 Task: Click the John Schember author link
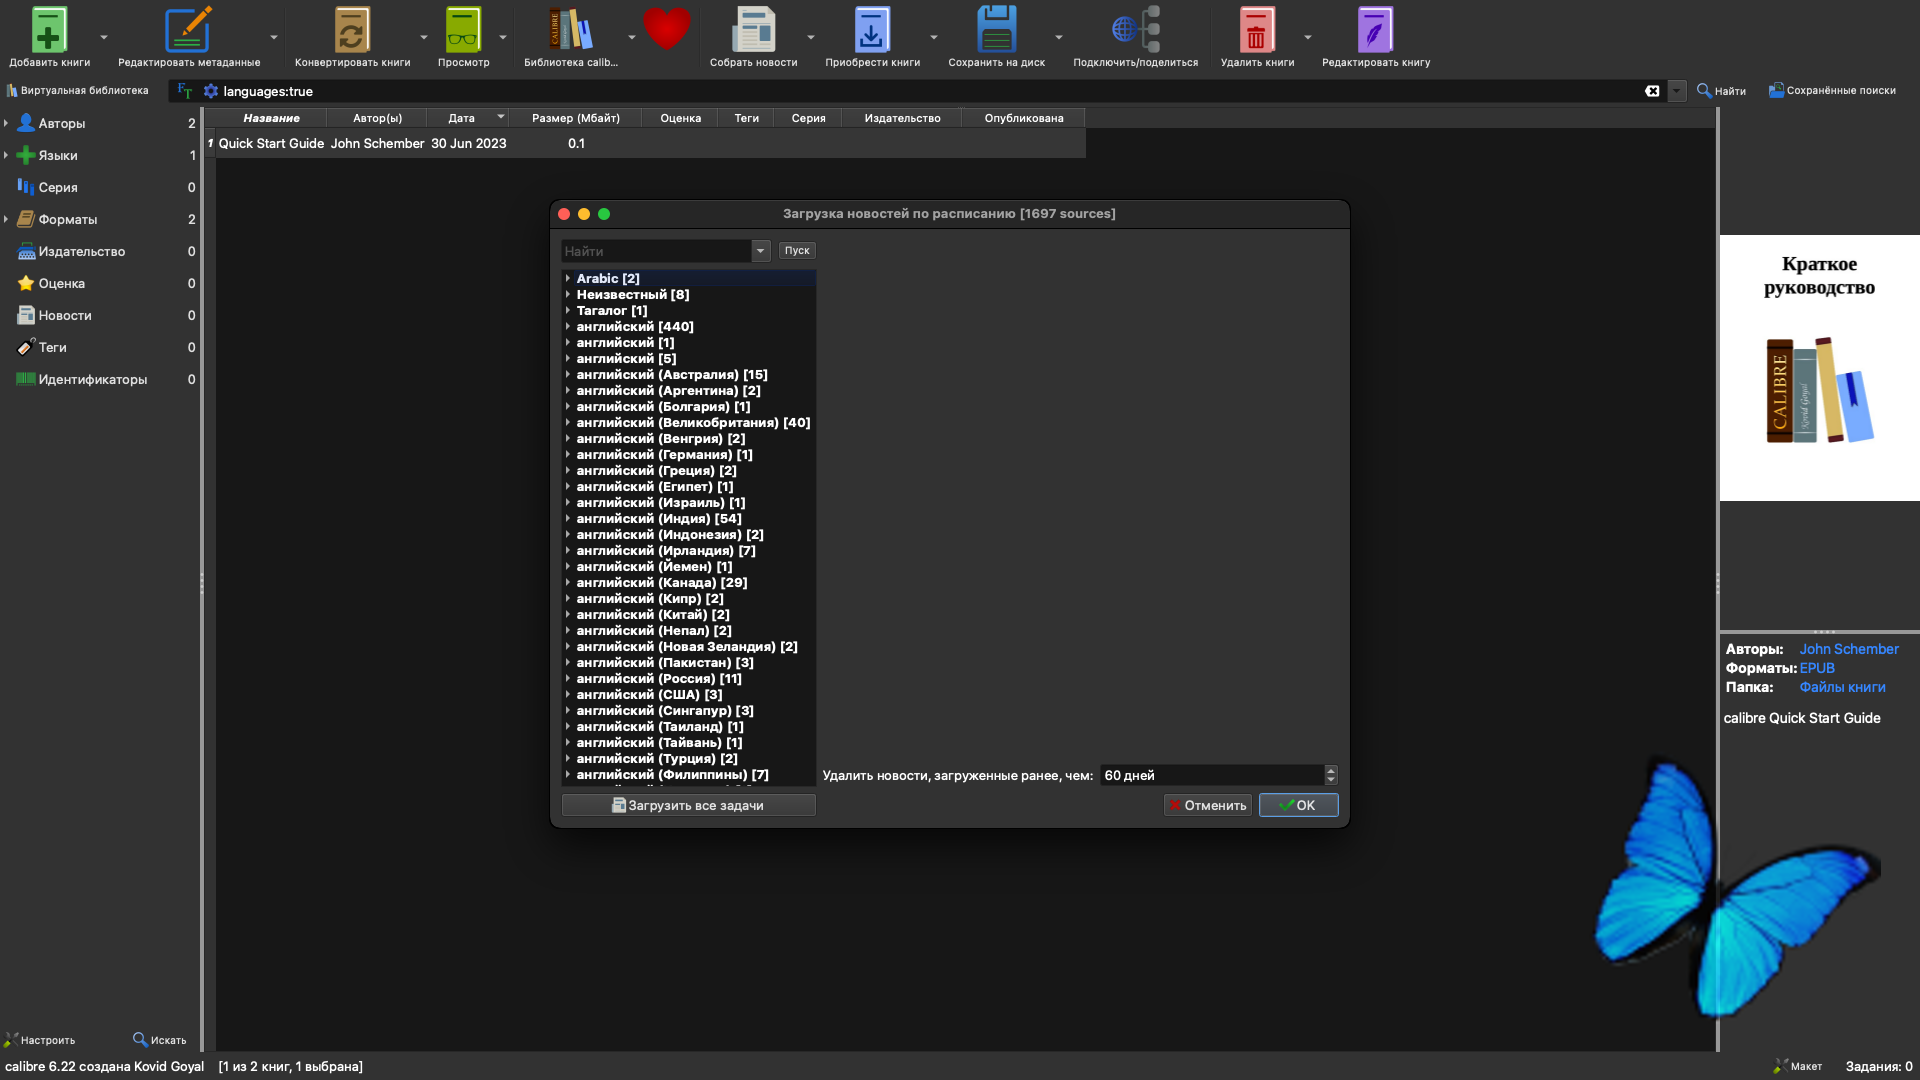coord(1848,649)
